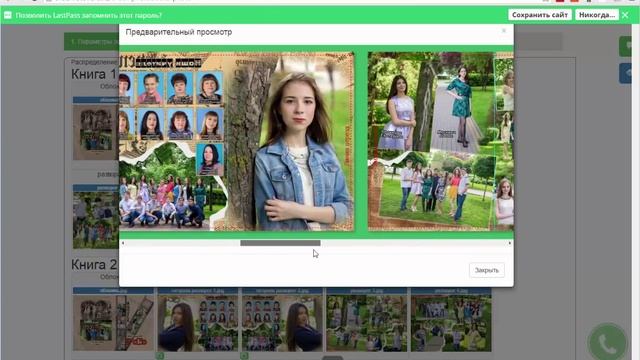Click the Сохранить сайт button in LastPass bar
Image resolution: width=640 pixels, height=360 pixels.
tap(540, 15)
